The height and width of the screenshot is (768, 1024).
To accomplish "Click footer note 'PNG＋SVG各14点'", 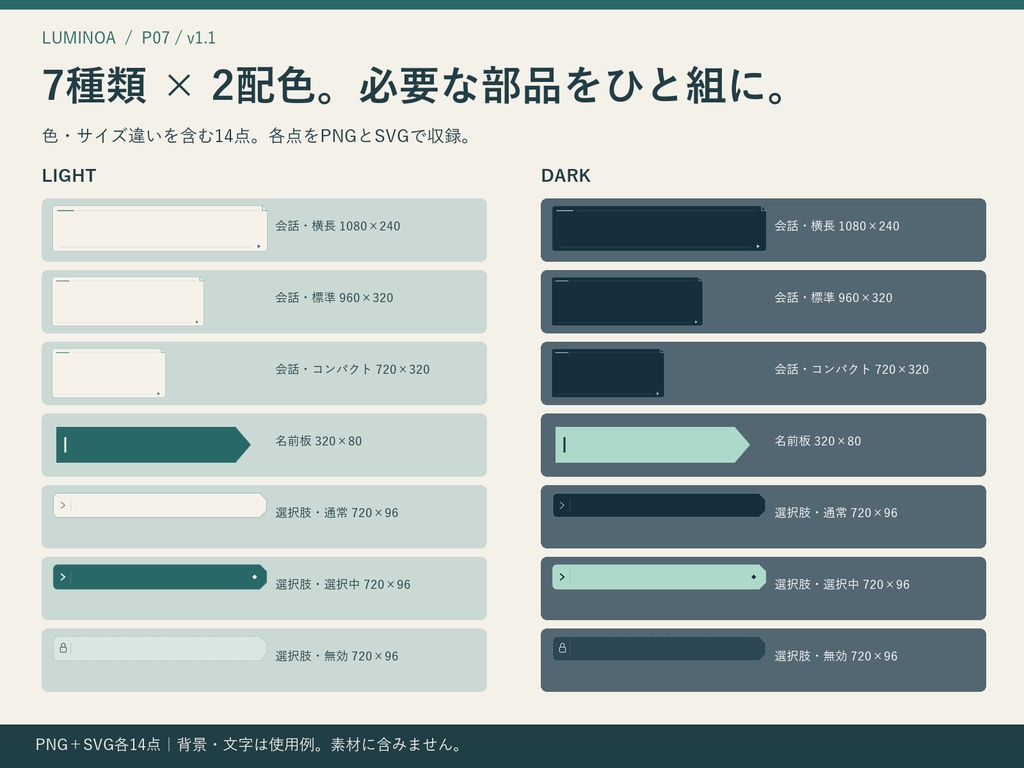I will pos(98,744).
